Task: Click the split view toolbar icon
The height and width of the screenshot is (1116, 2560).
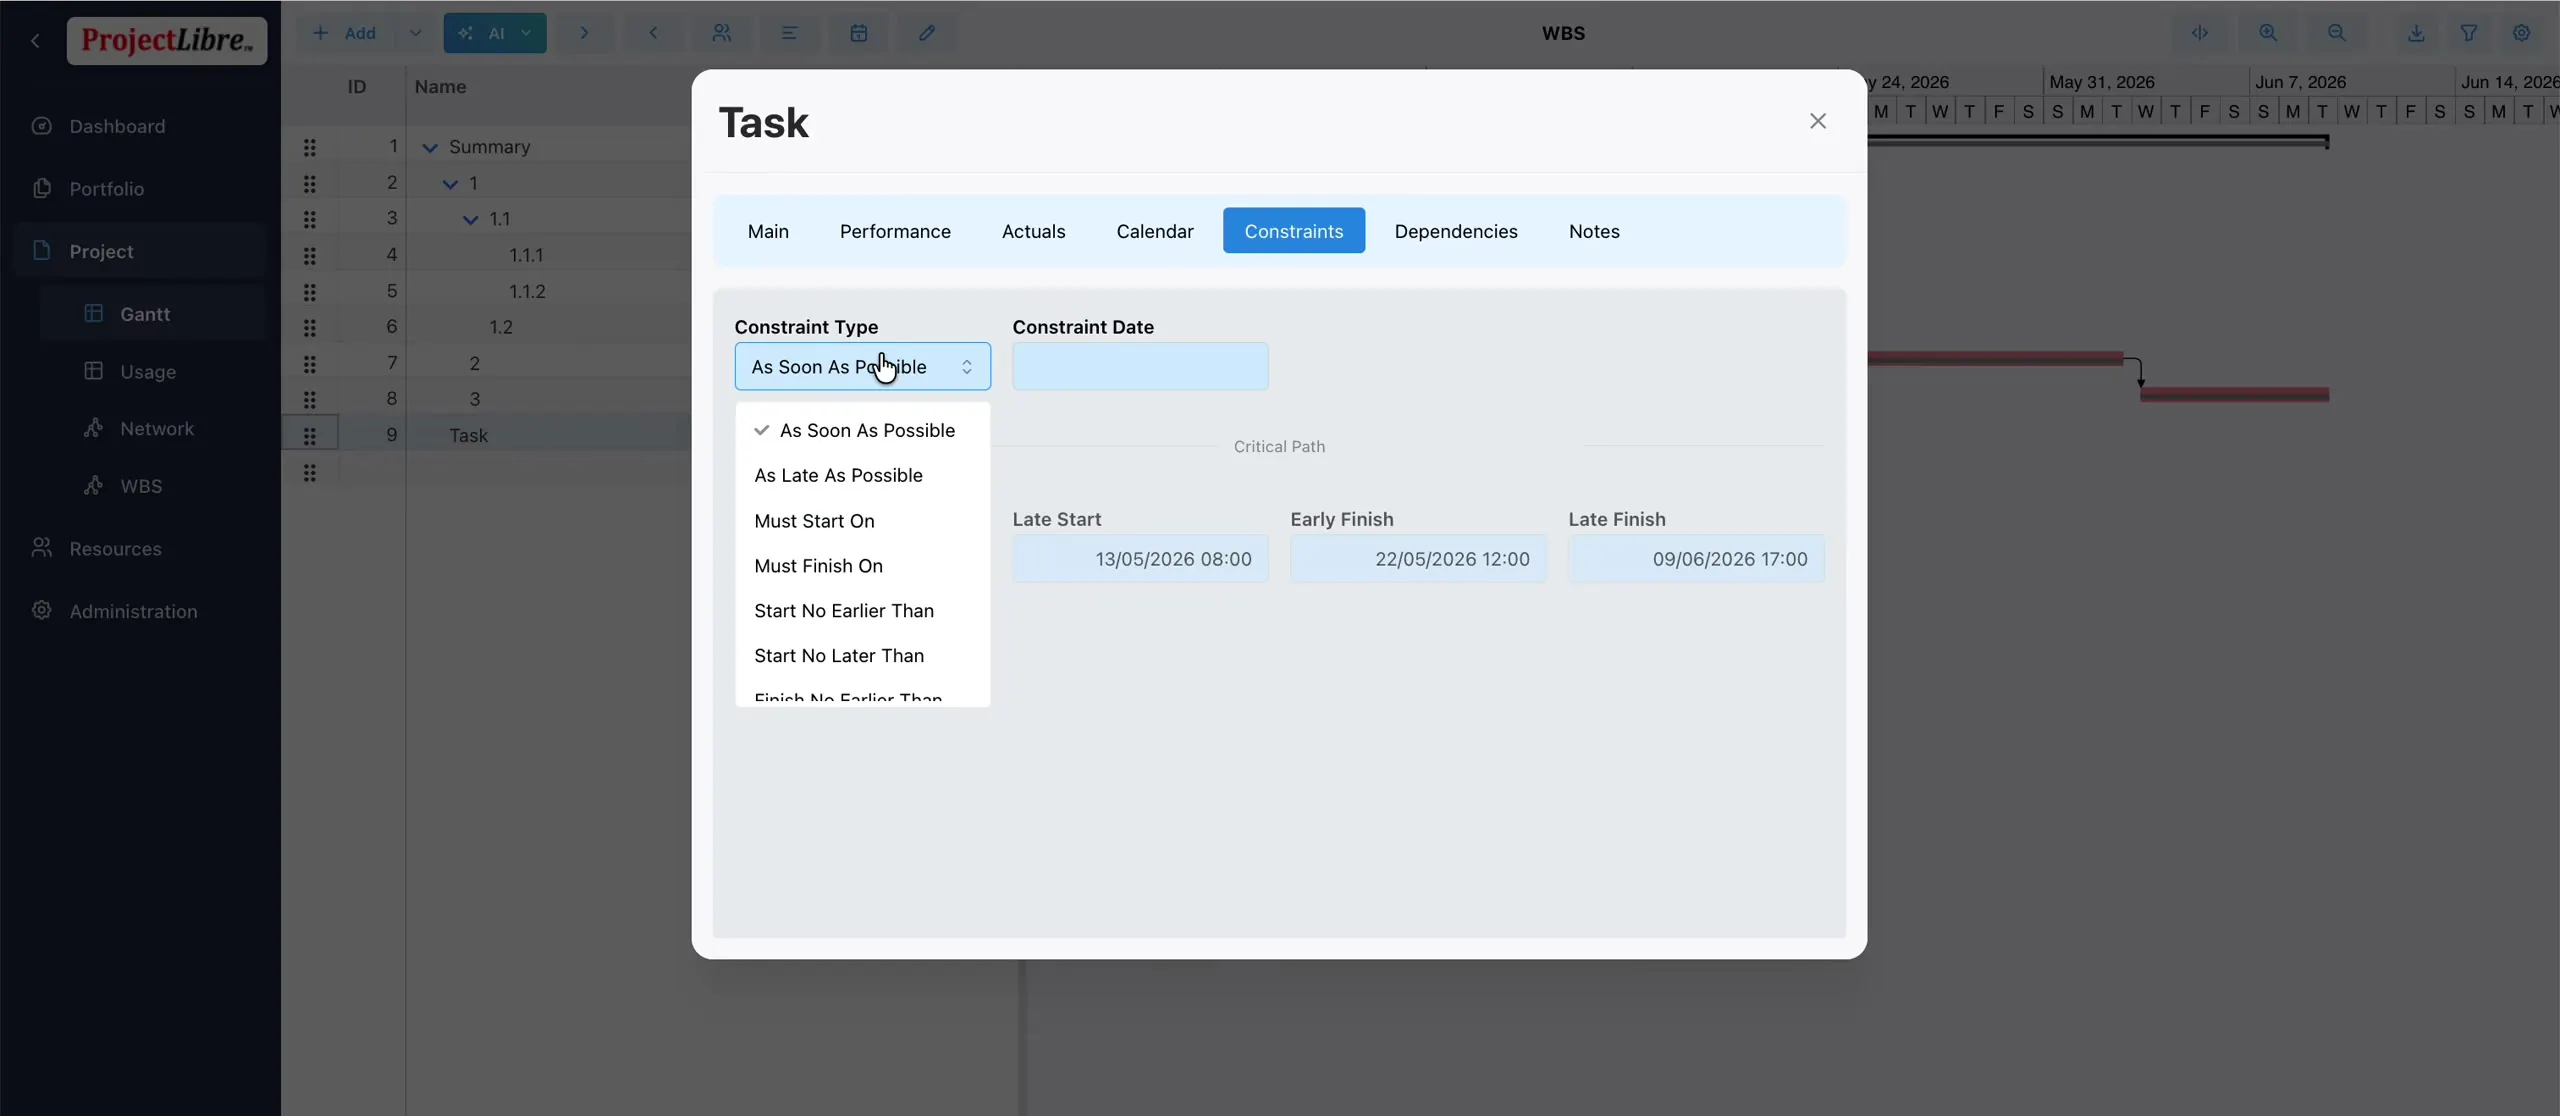Action: pos(2200,33)
